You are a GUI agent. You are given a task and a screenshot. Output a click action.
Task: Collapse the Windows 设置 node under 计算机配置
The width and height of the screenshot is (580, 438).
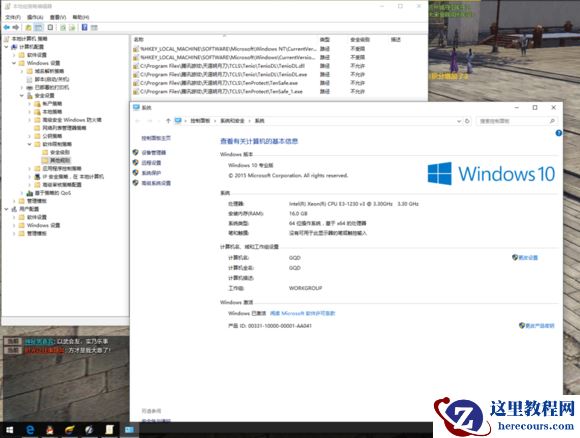(x=14, y=63)
